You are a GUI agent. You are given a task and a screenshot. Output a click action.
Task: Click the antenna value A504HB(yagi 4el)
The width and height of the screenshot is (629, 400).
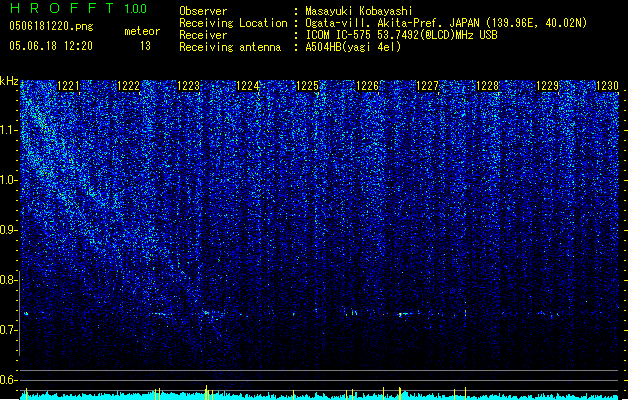coord(353,47)
